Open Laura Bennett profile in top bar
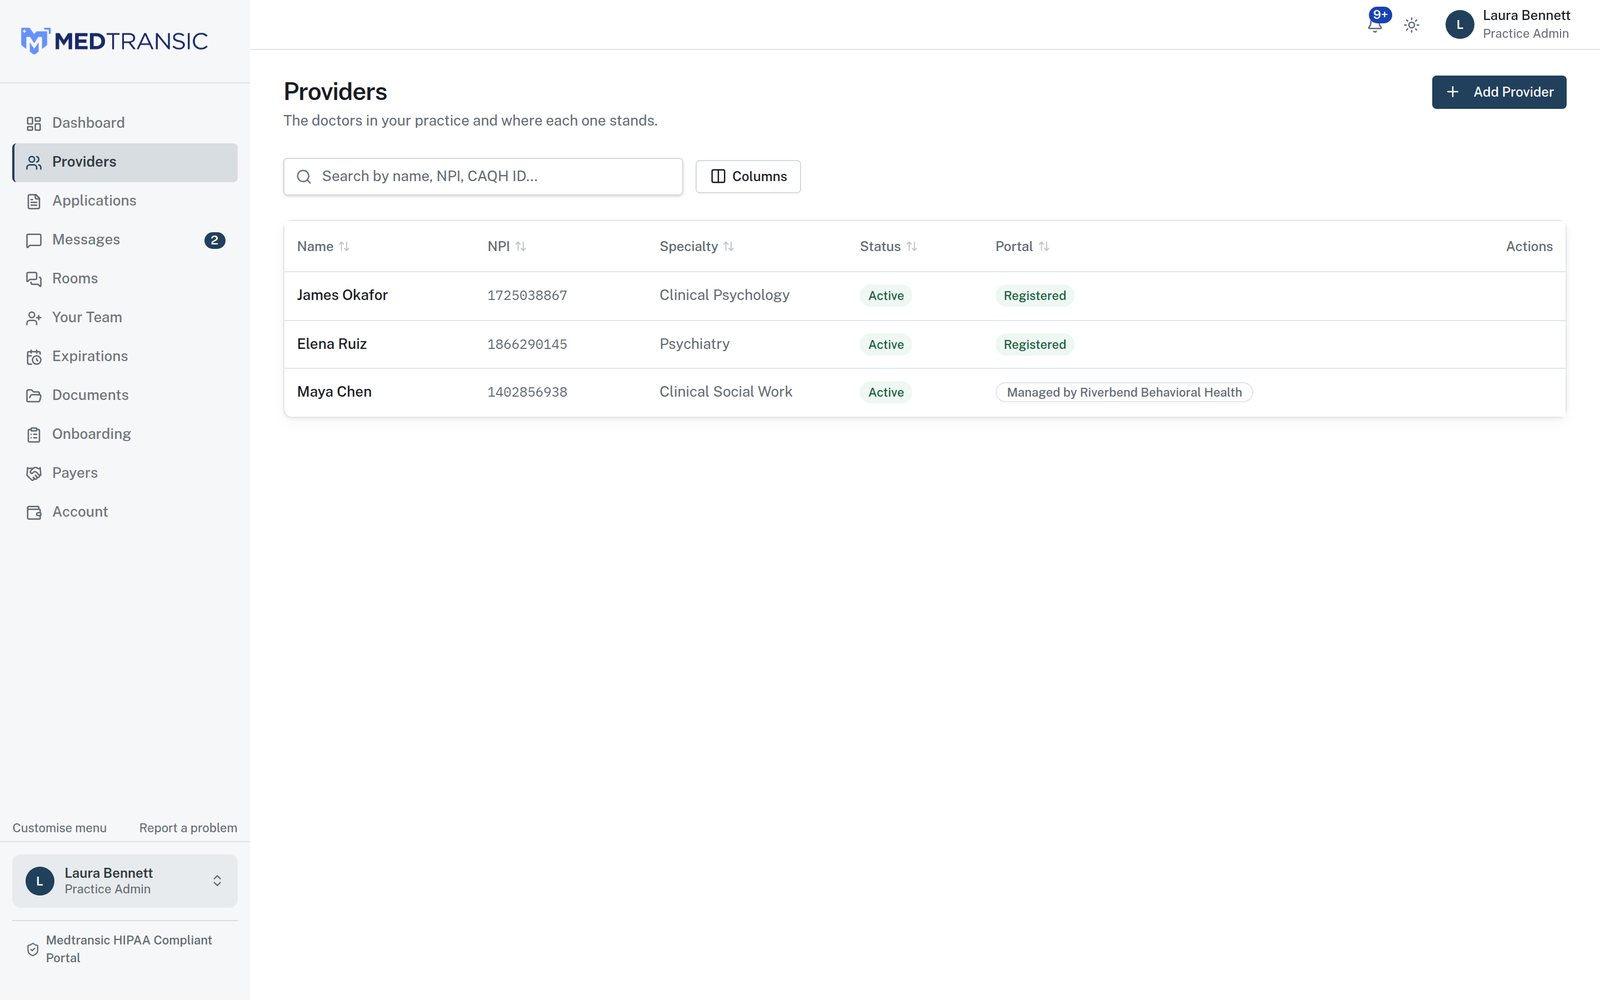The height and width of the screenshot is (1000, 1600). (1508, 25)
